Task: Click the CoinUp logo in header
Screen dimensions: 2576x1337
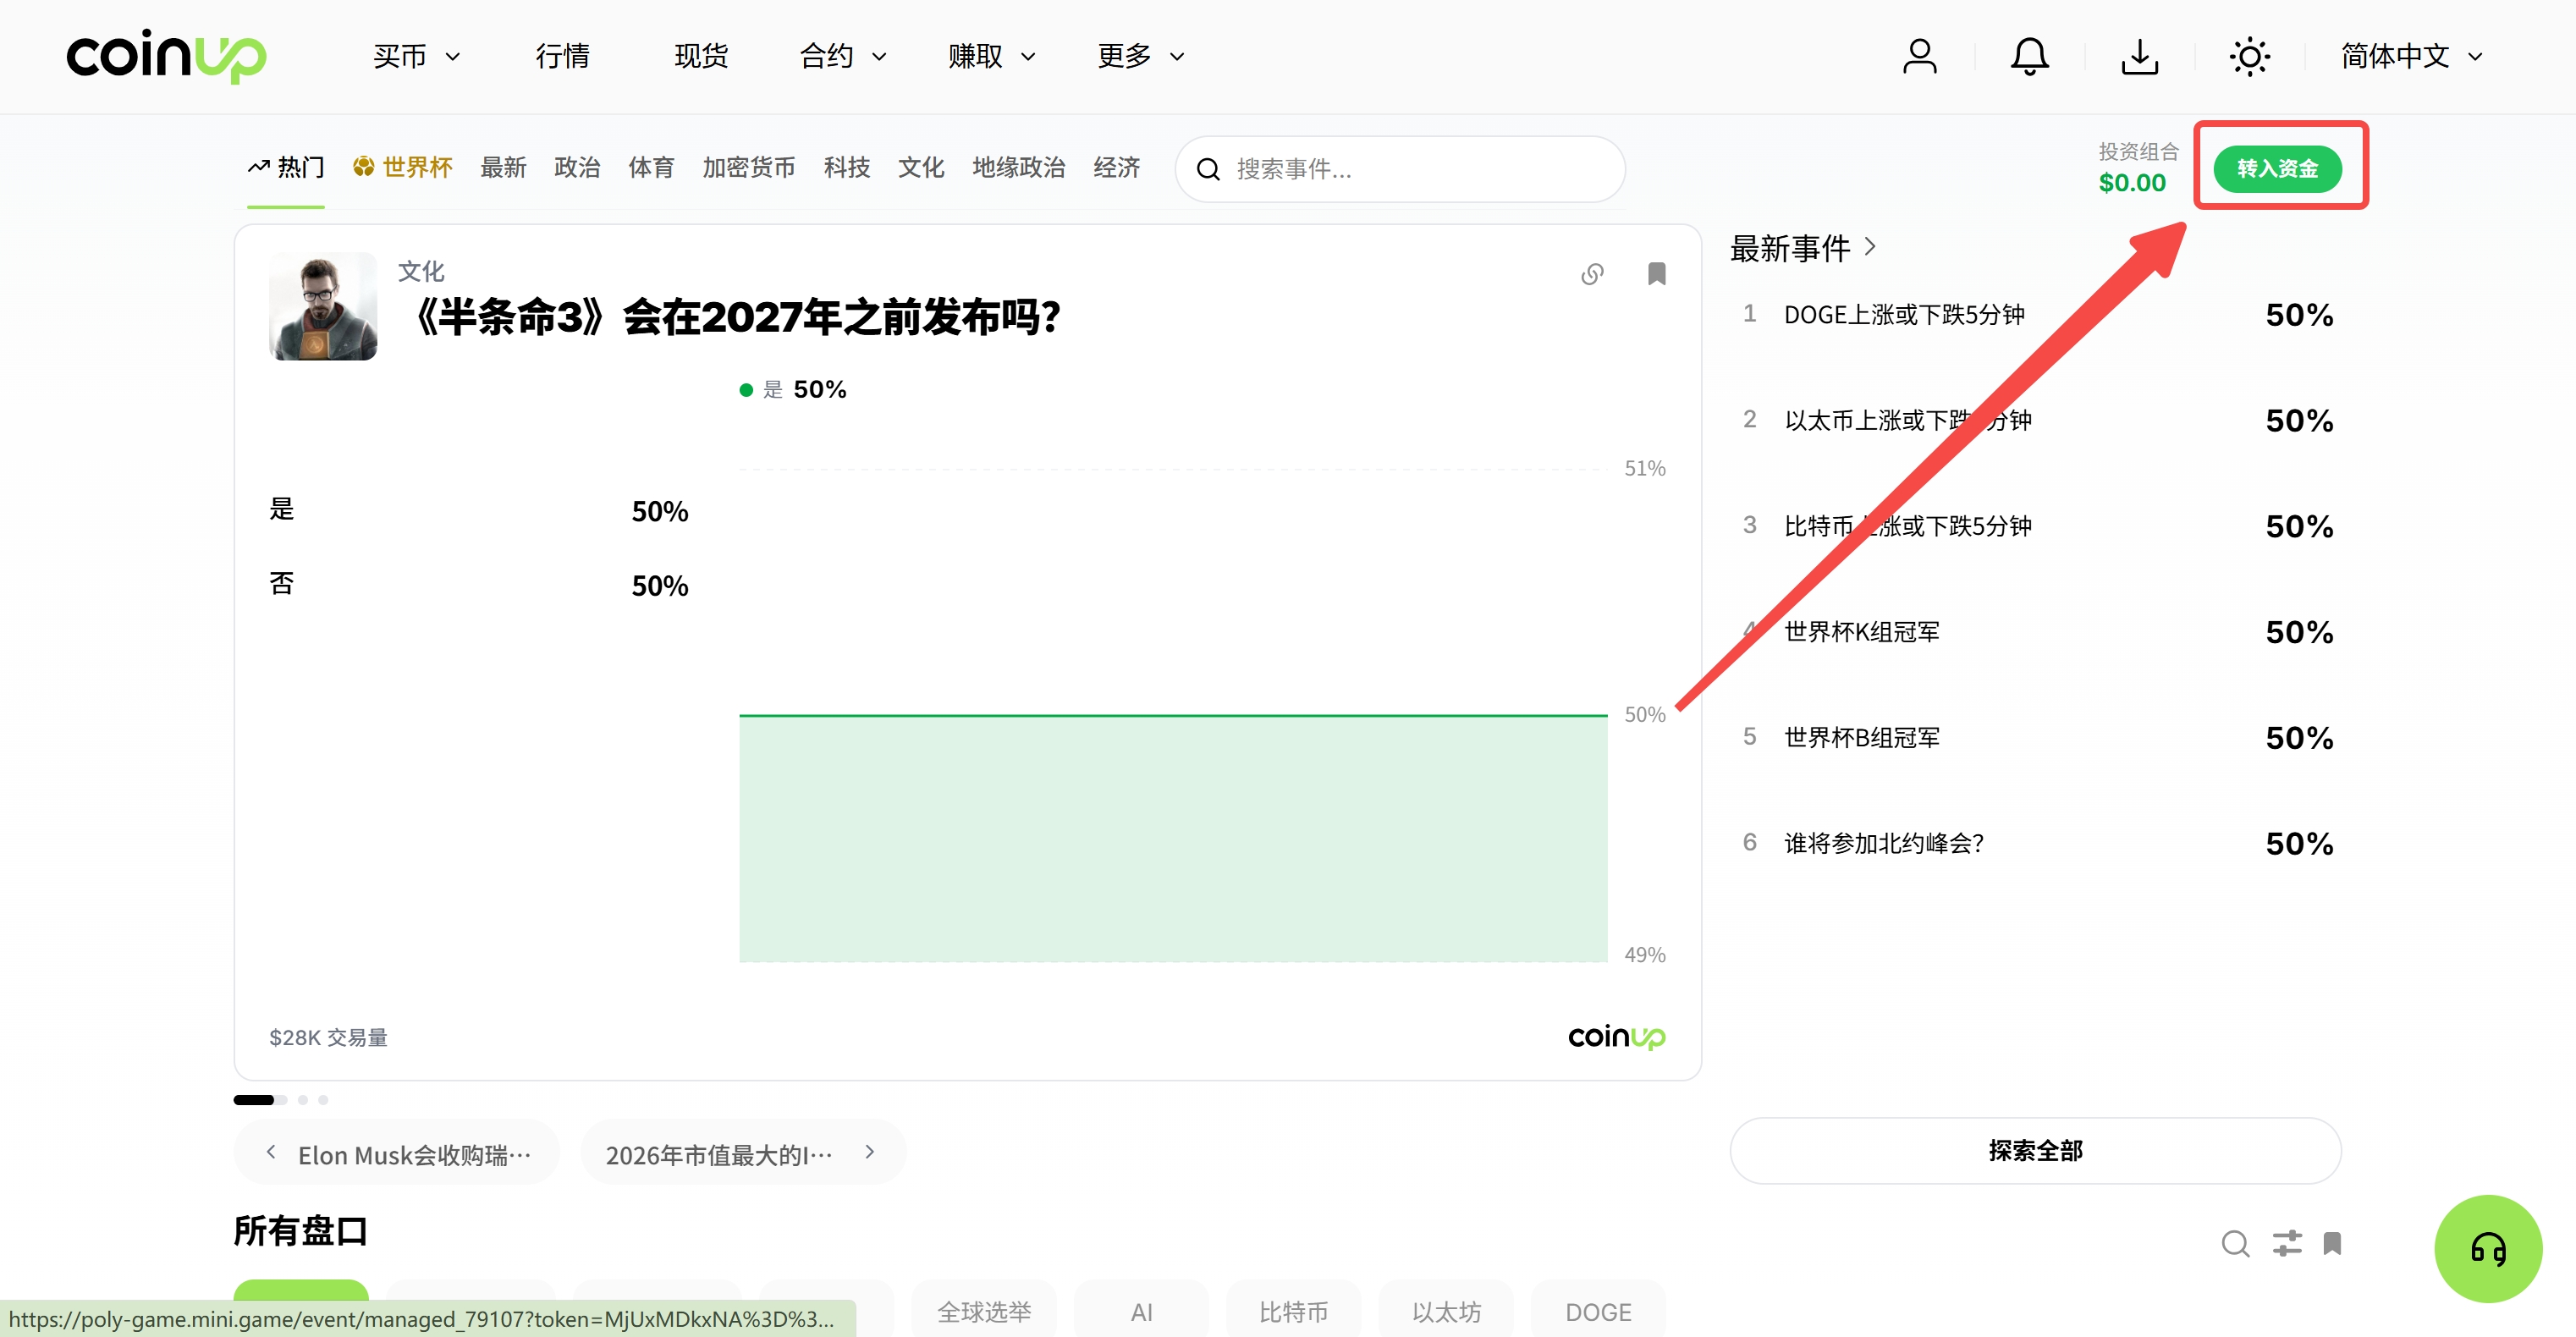Action: 166,56
